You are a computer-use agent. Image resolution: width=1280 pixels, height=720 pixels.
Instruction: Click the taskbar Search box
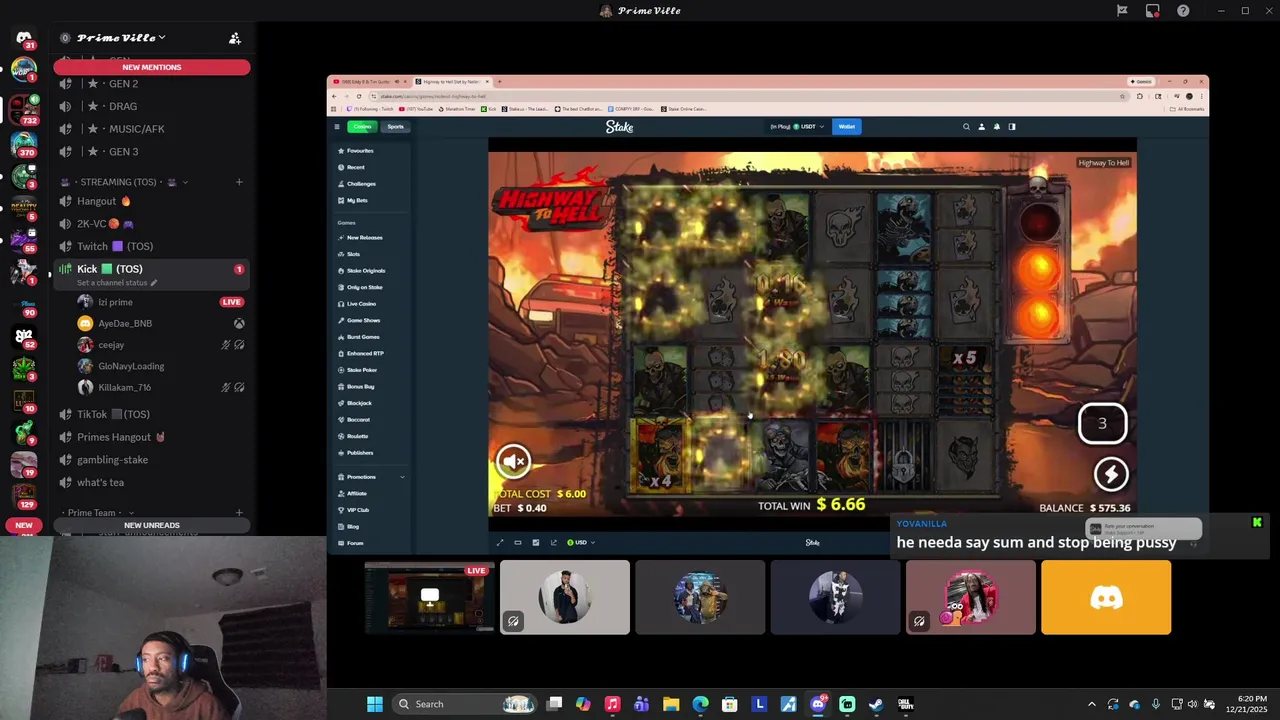(x=465, y=704)
